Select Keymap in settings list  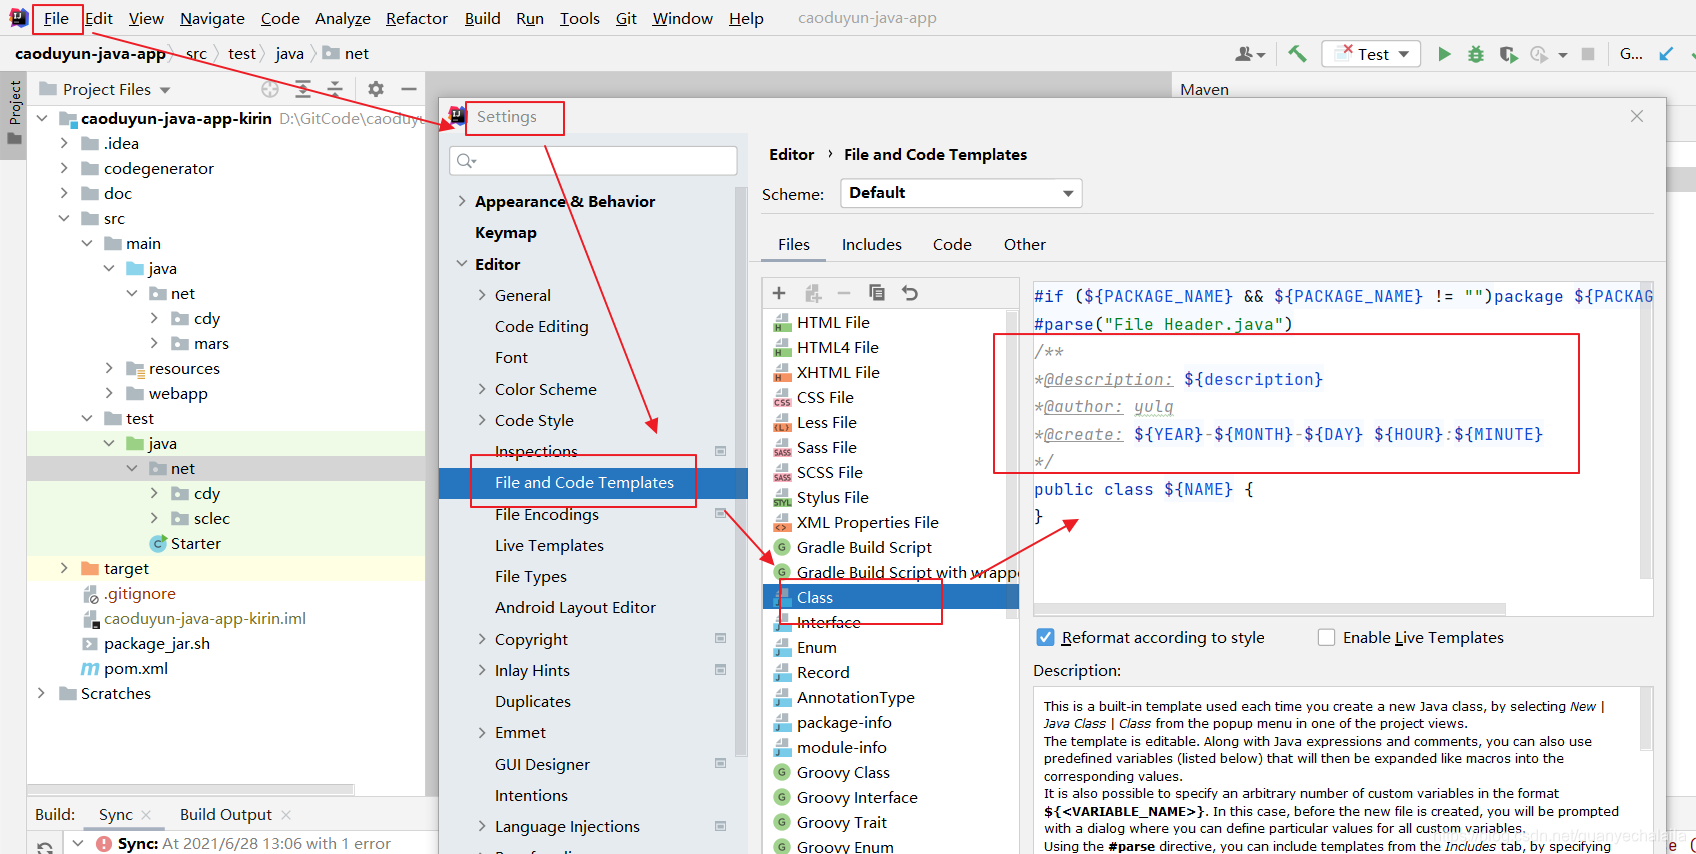(506, 232)
